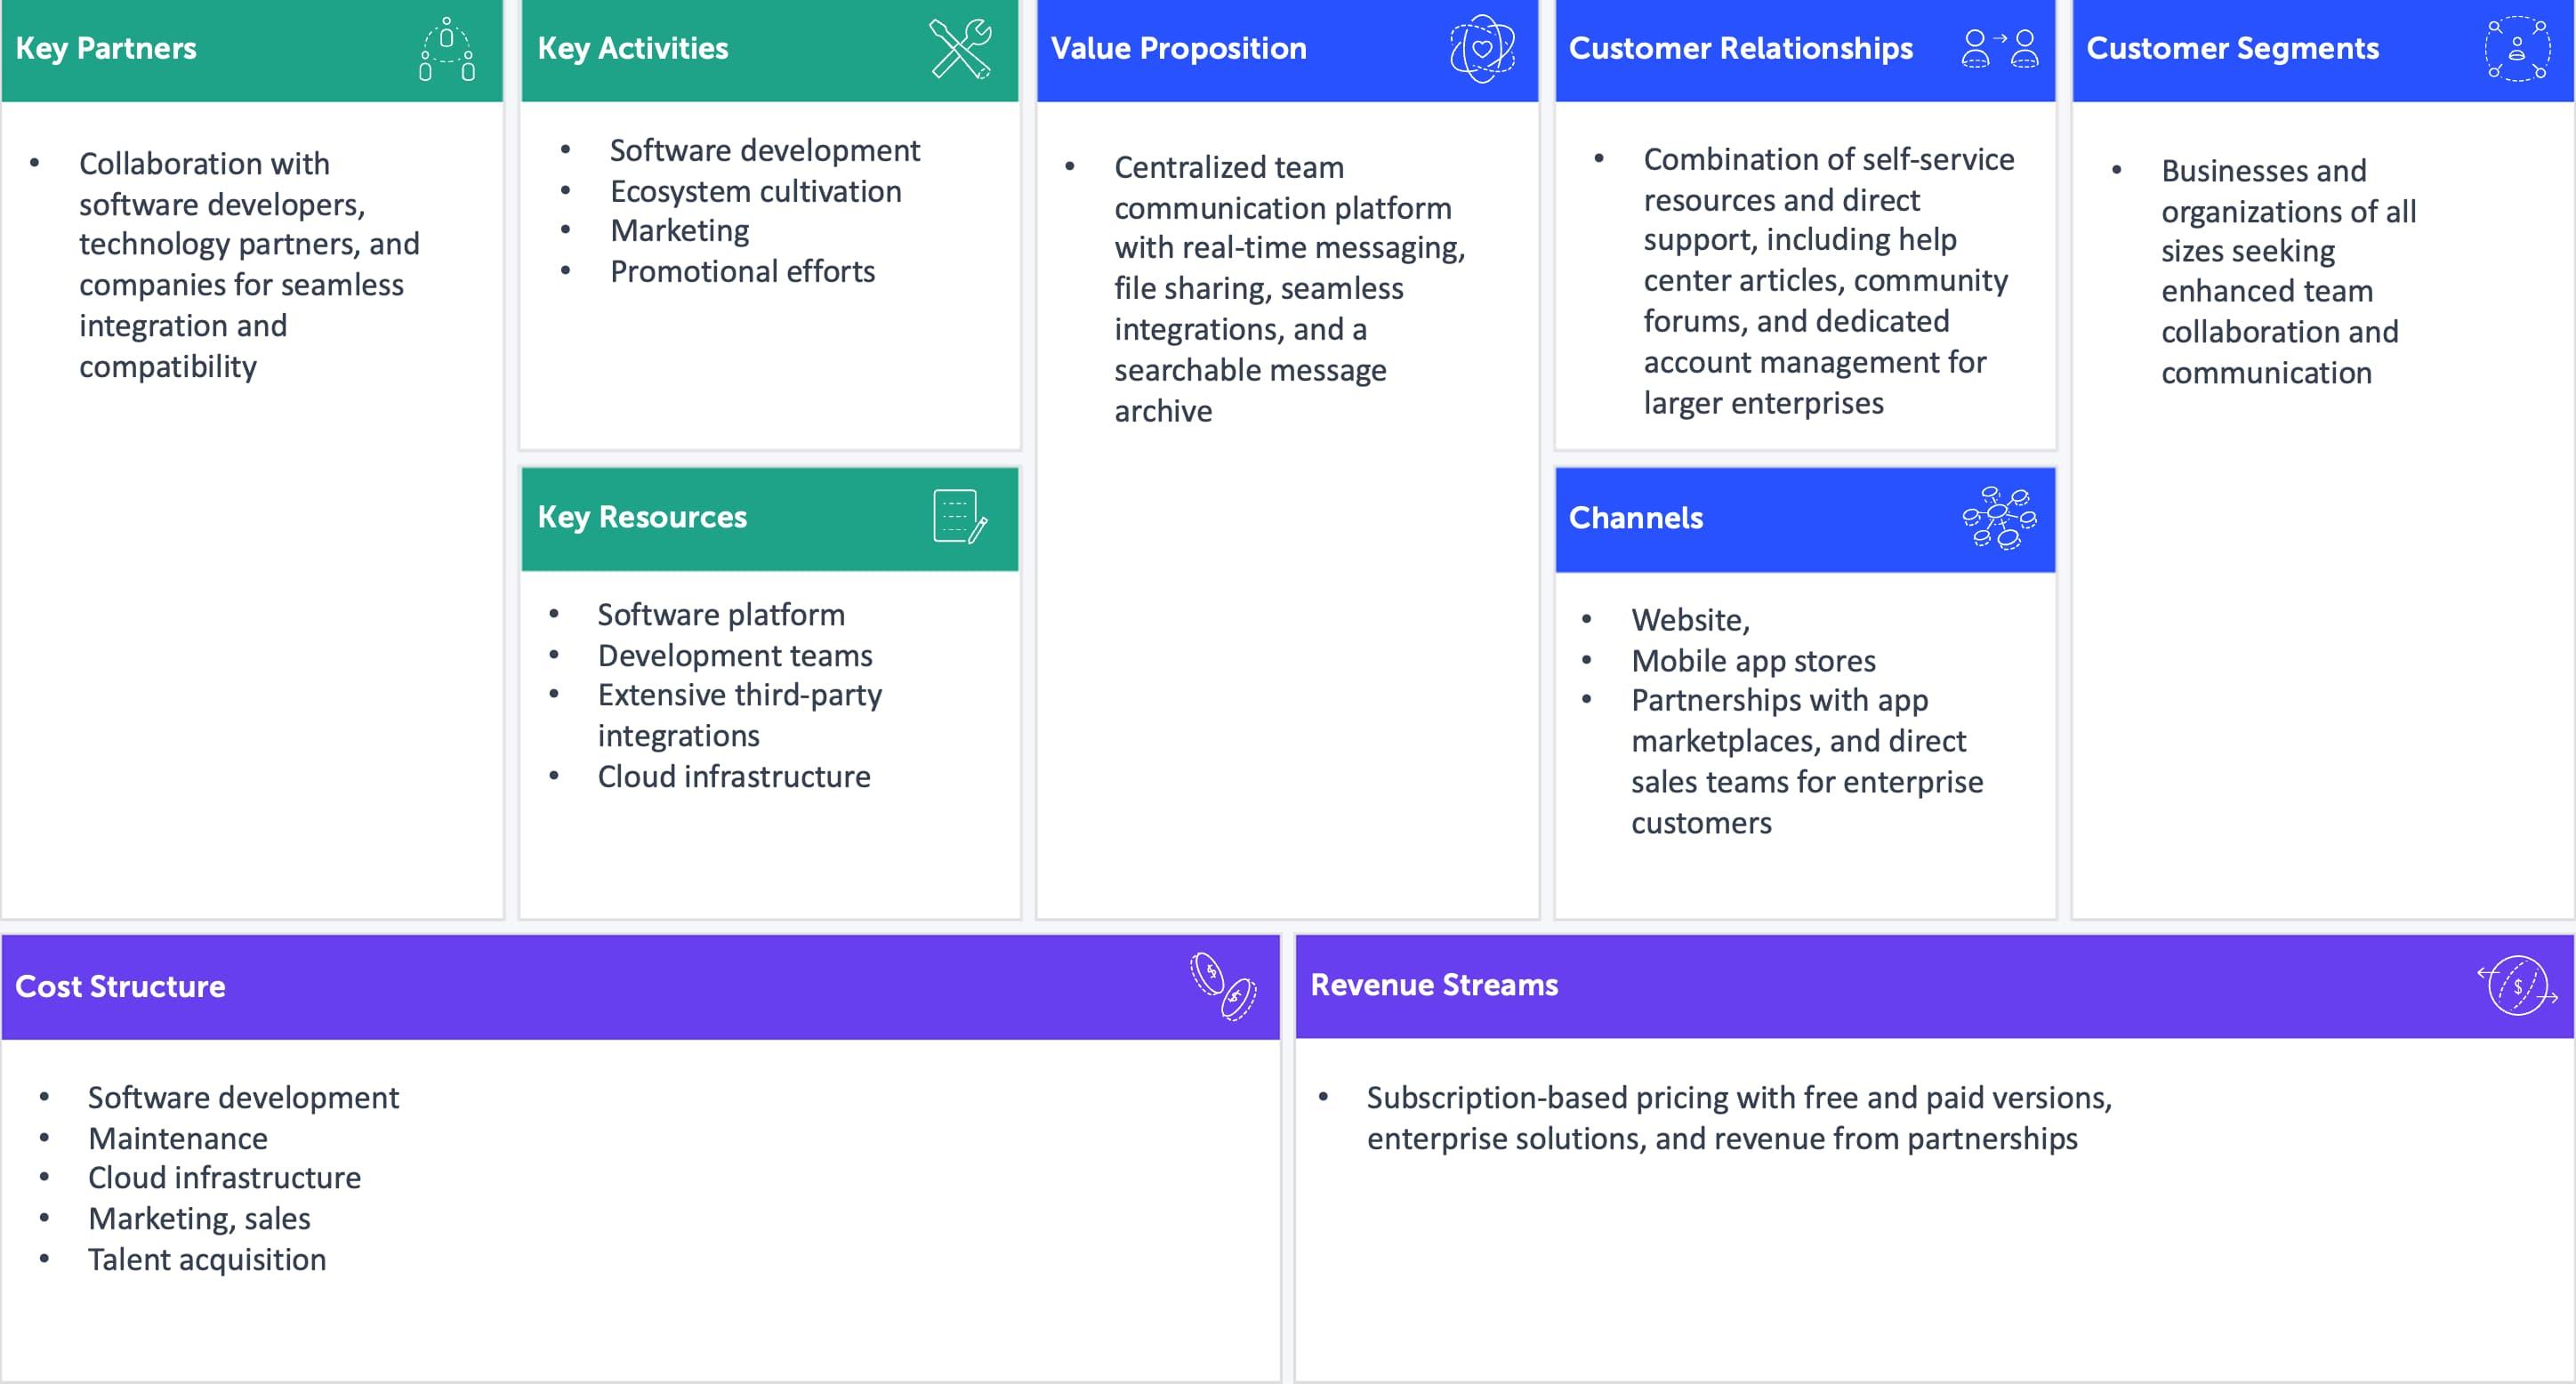This screenshot has height=1384, width=2576.
Task: Click the Key Activities wrench-and-screwdriver icon
Action: click(x=960, y=48)
